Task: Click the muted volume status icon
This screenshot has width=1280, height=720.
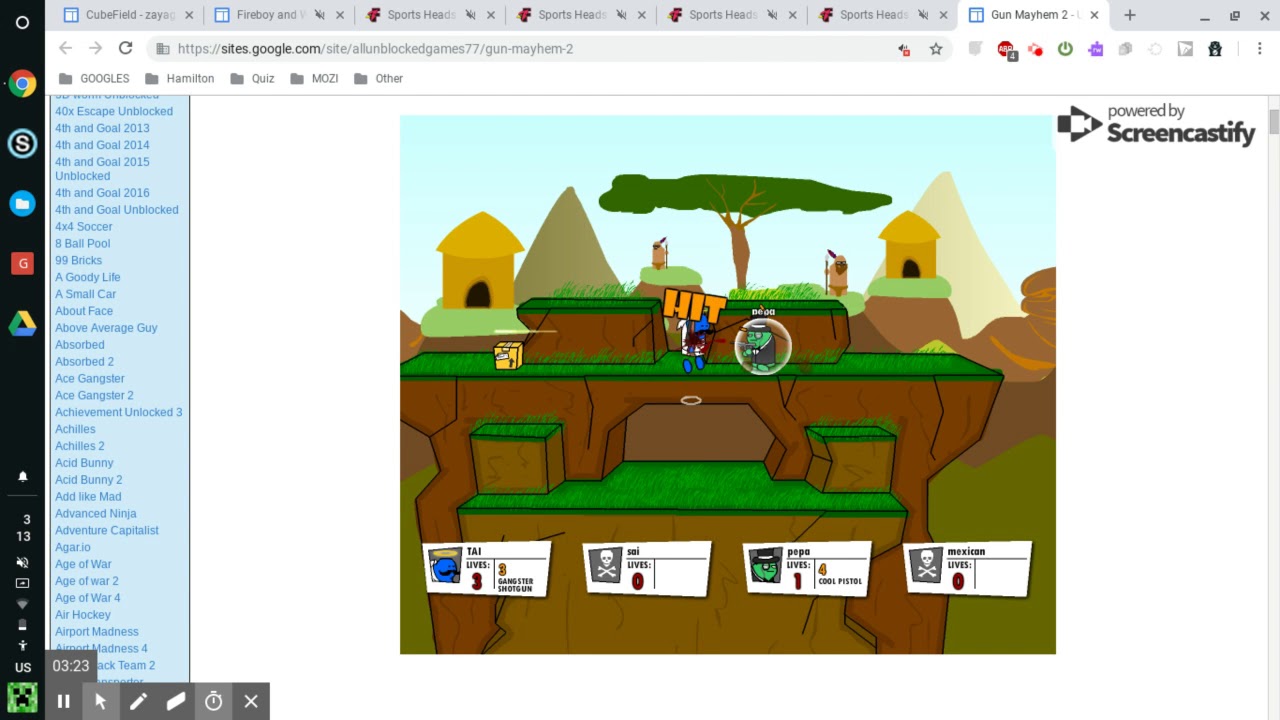Action: click(23, 562)
